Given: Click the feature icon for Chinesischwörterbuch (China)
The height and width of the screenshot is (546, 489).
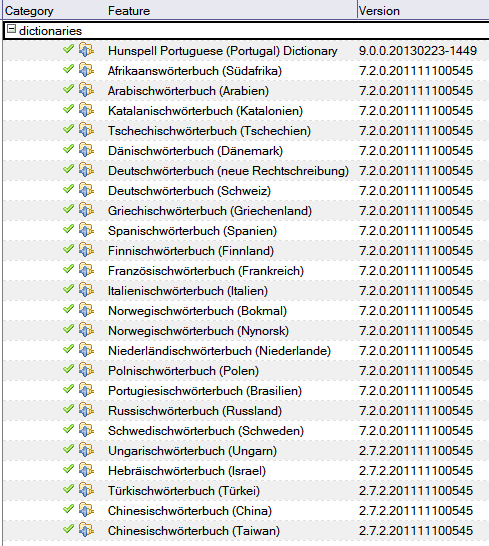Looking at the screenshot, I should pyautogui.click(x=86, y=510).
